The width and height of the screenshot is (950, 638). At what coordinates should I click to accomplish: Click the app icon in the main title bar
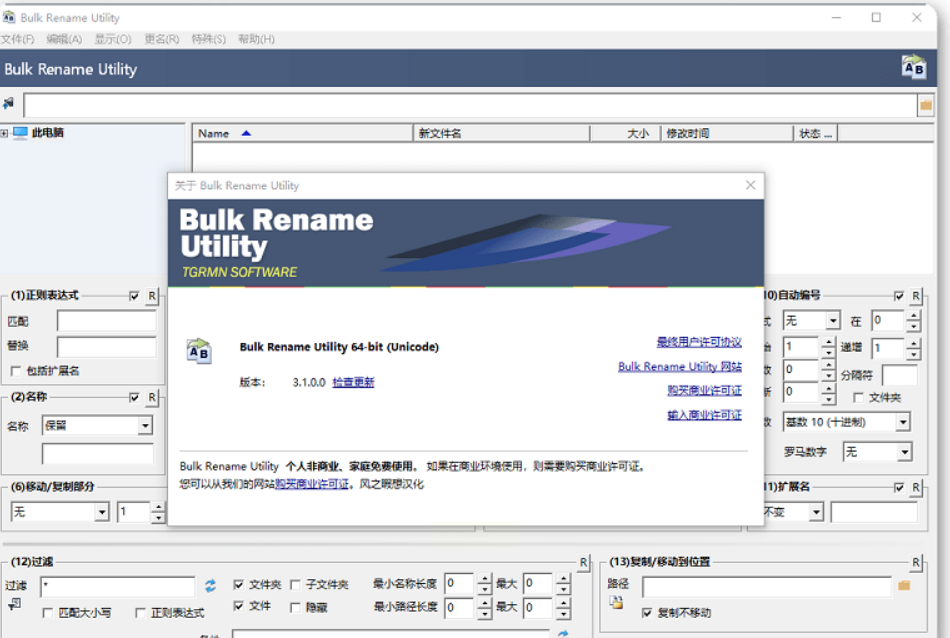[x=8, y=18]
